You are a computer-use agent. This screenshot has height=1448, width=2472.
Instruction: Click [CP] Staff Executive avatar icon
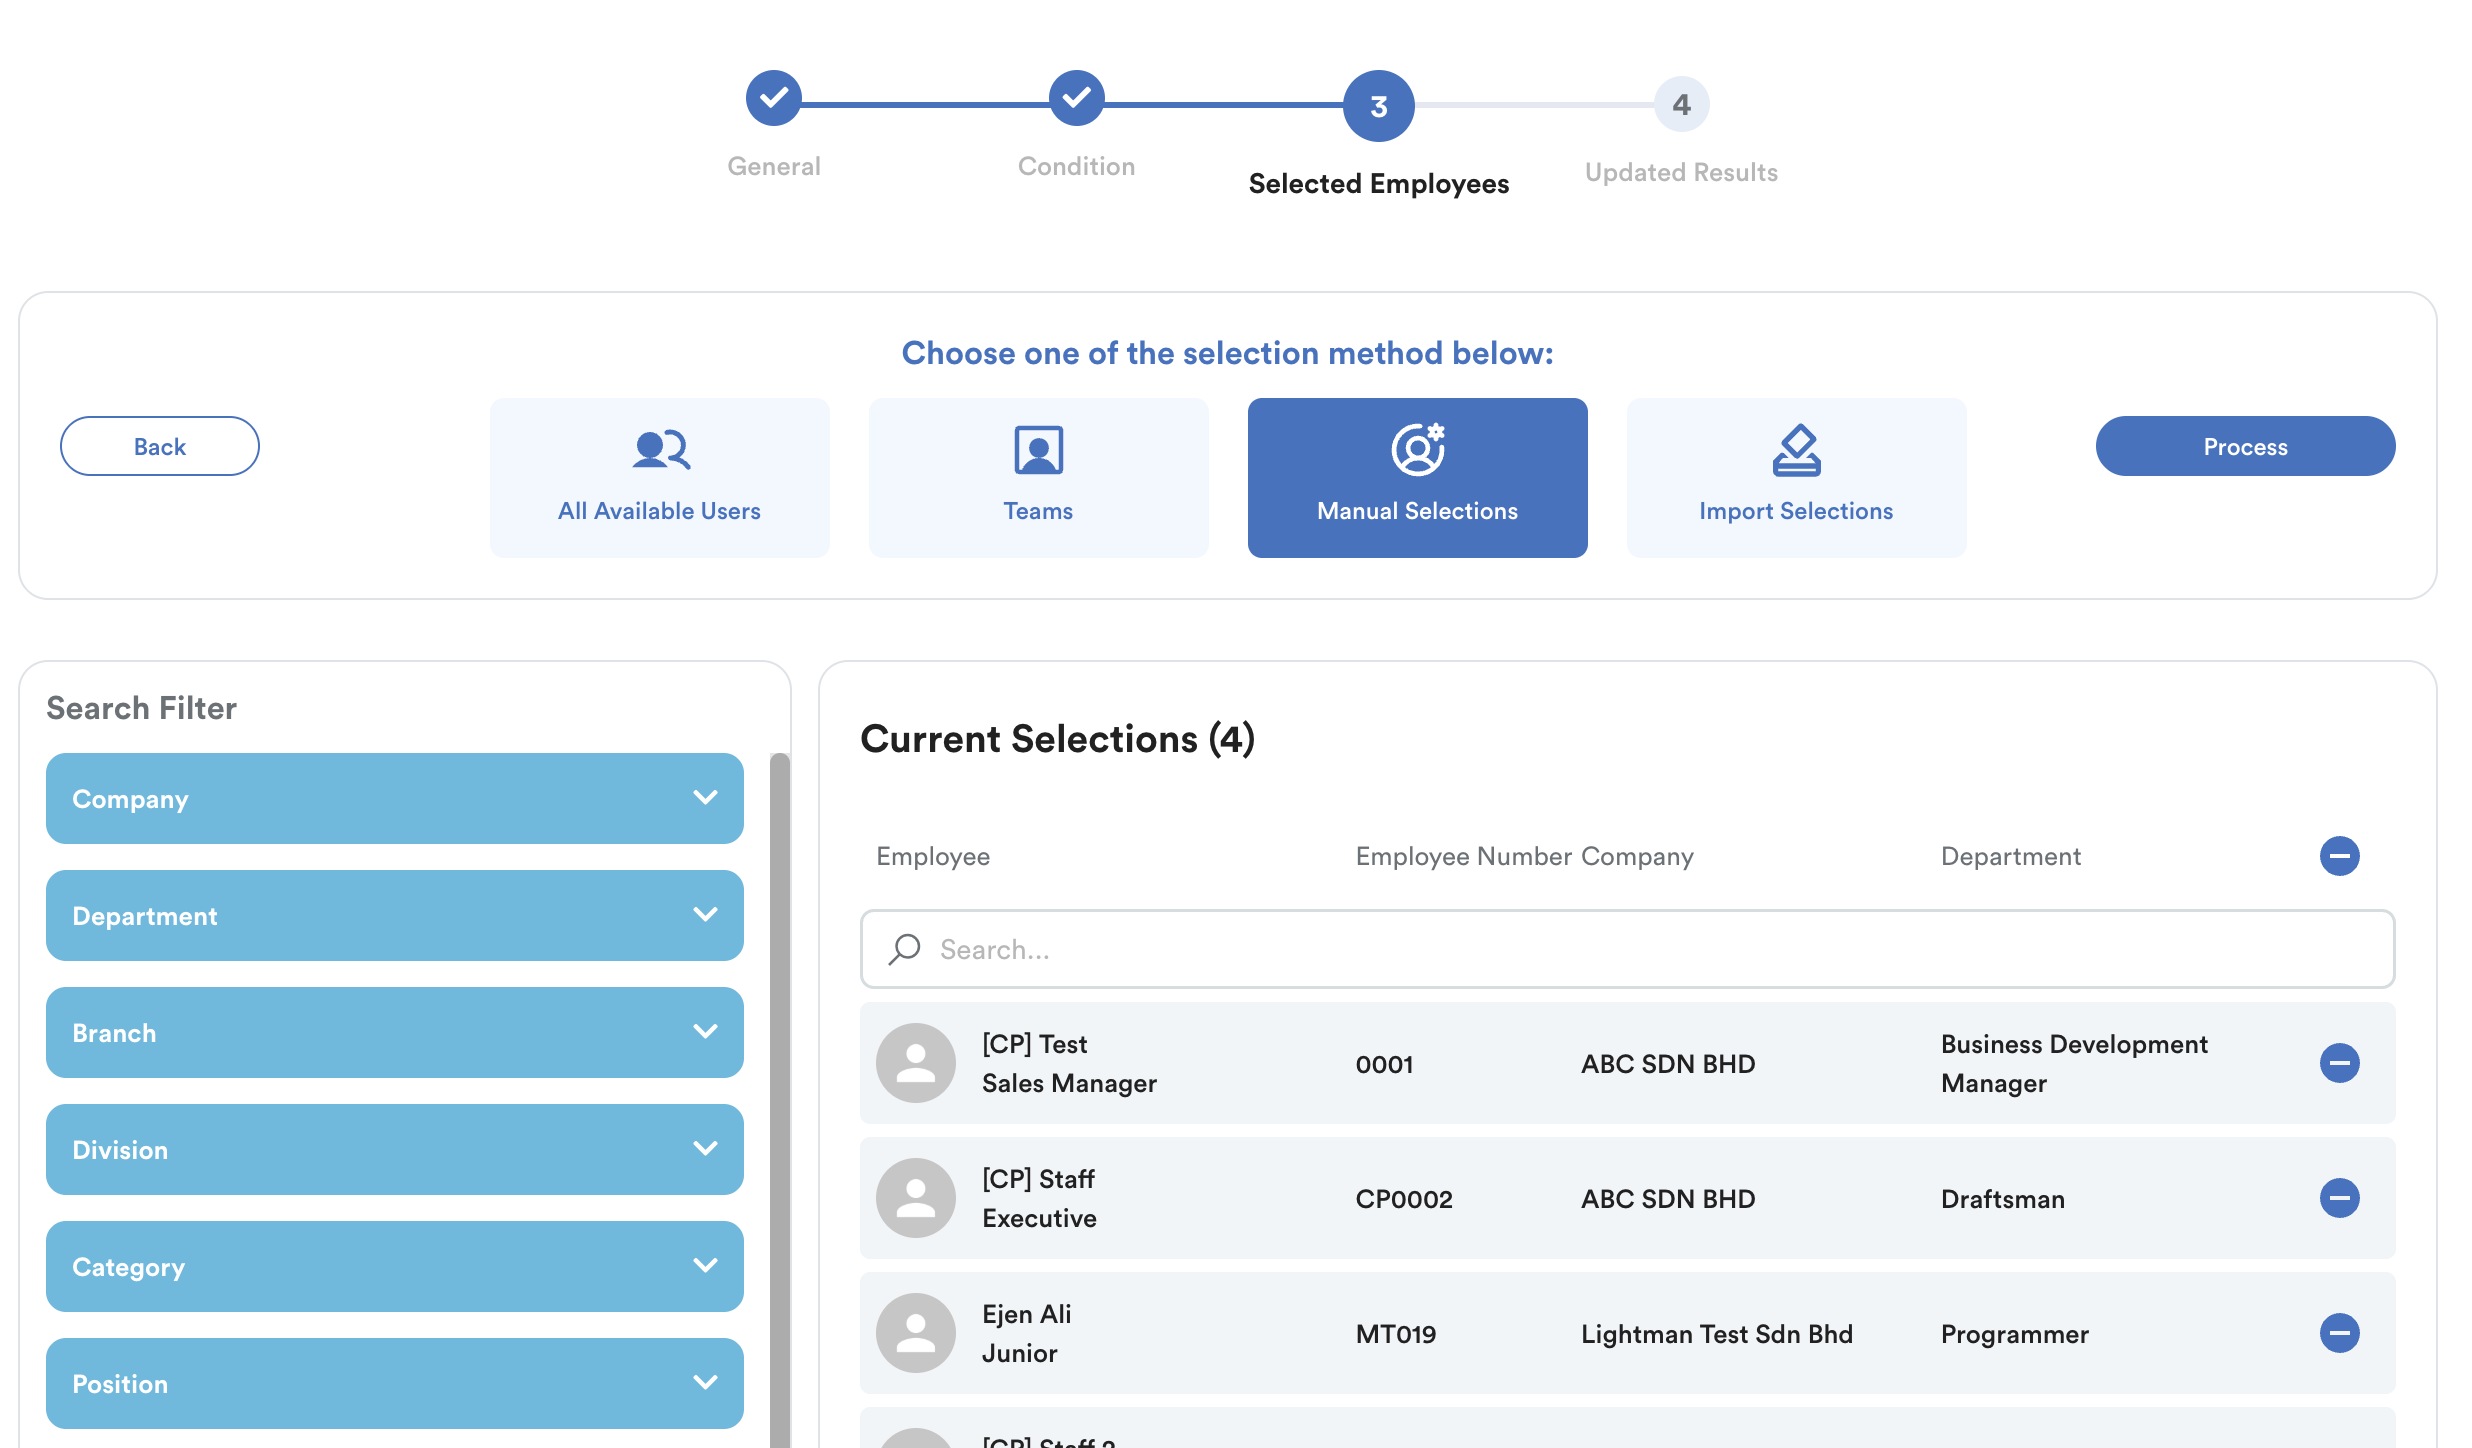pos(915,1198)
